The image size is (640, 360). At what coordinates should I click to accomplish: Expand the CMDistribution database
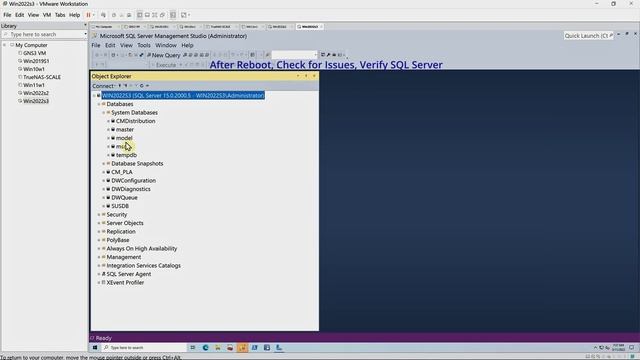109,121
